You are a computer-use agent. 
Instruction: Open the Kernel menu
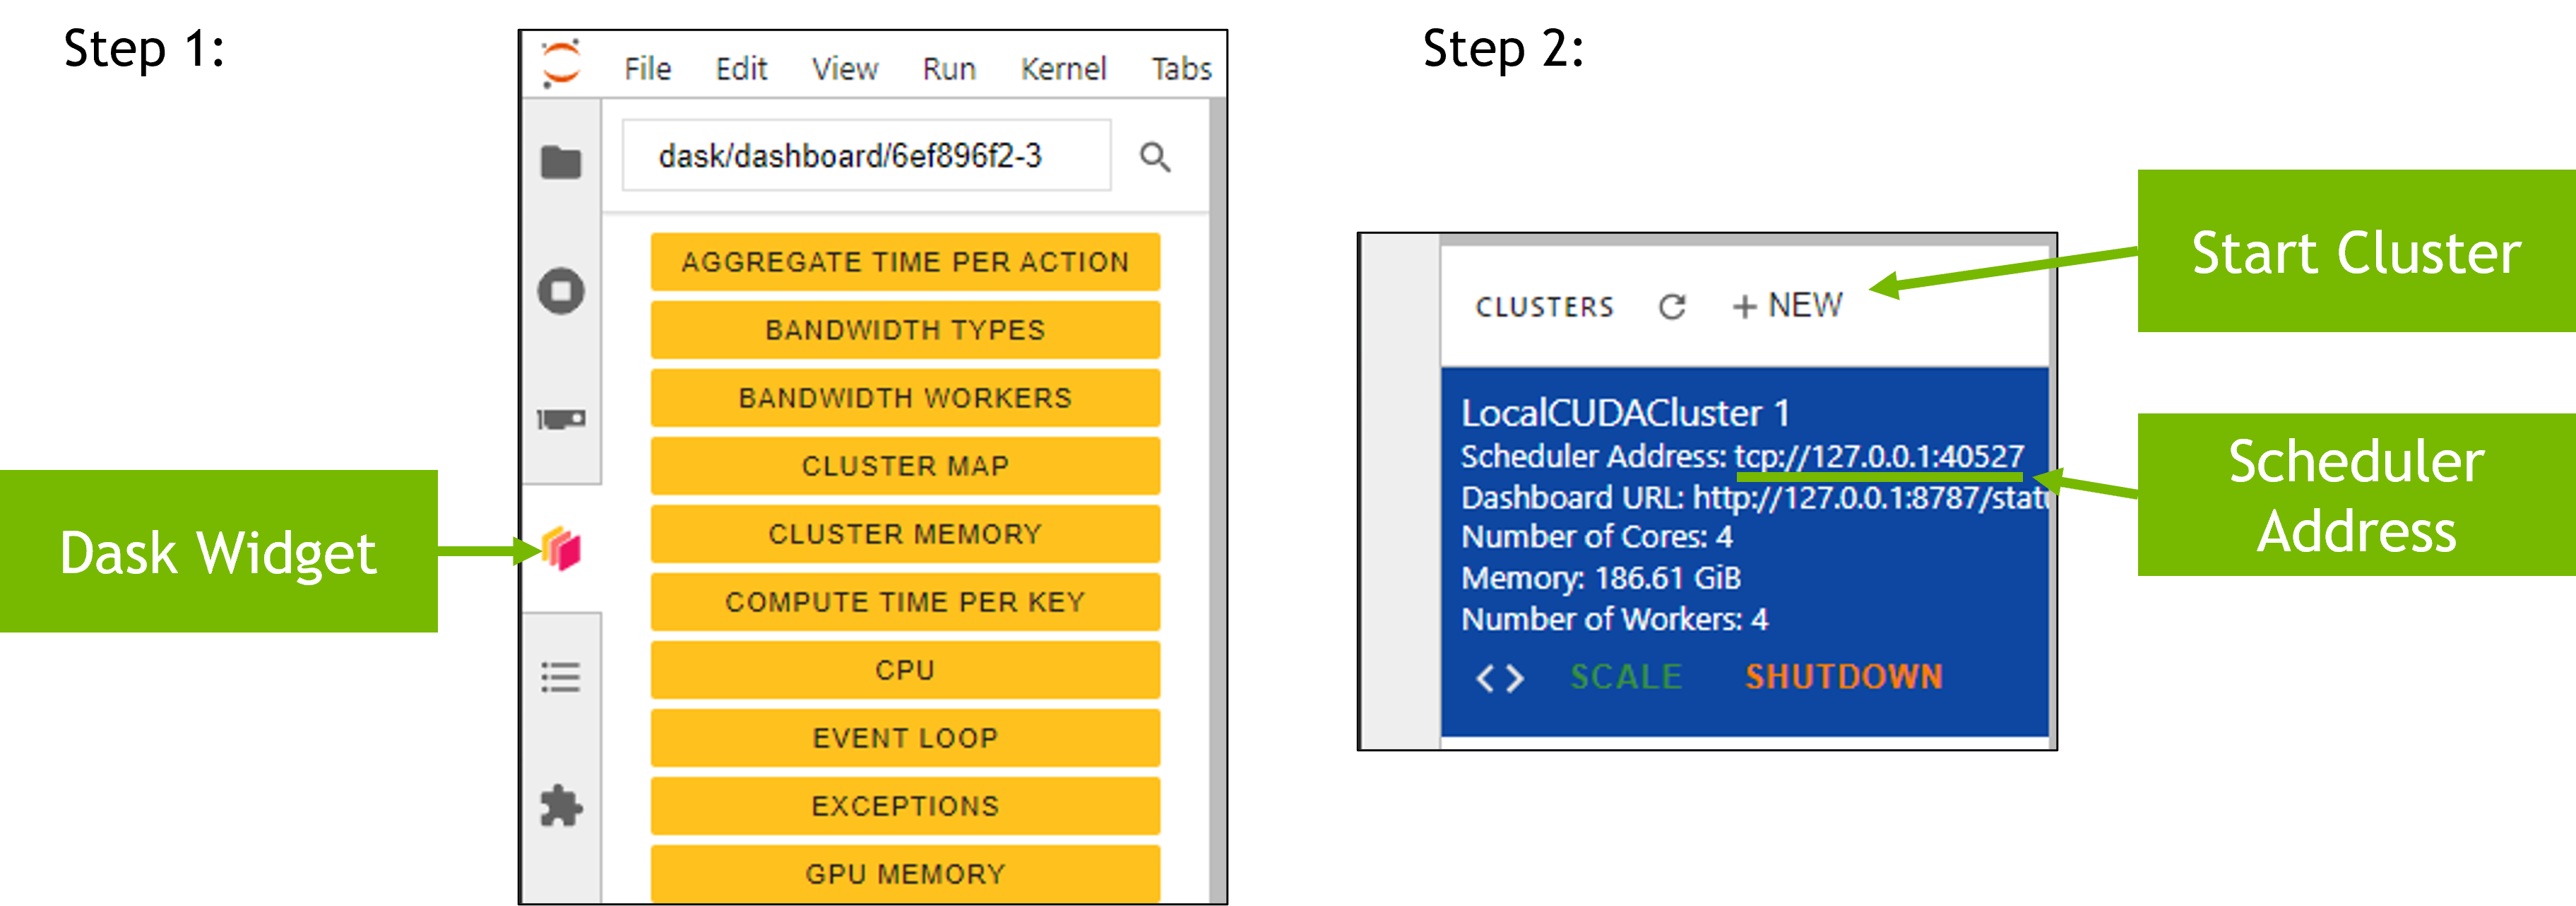pos(1063,69)
